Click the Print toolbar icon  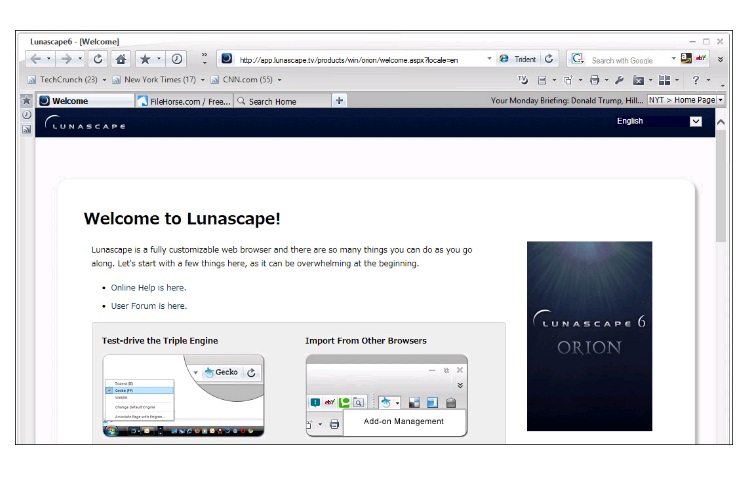[595, 80]
